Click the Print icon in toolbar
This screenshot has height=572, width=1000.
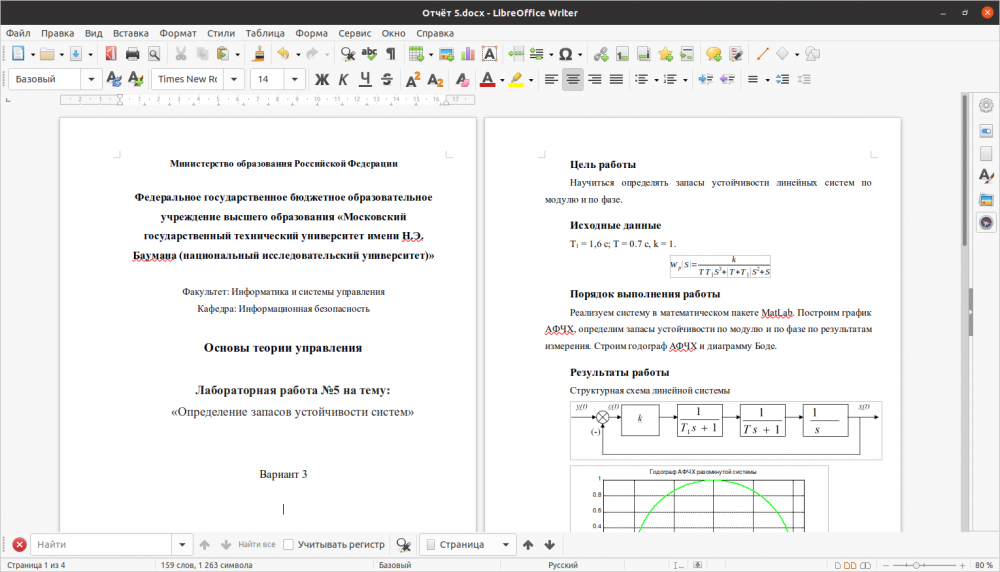[x=133, y=54]
